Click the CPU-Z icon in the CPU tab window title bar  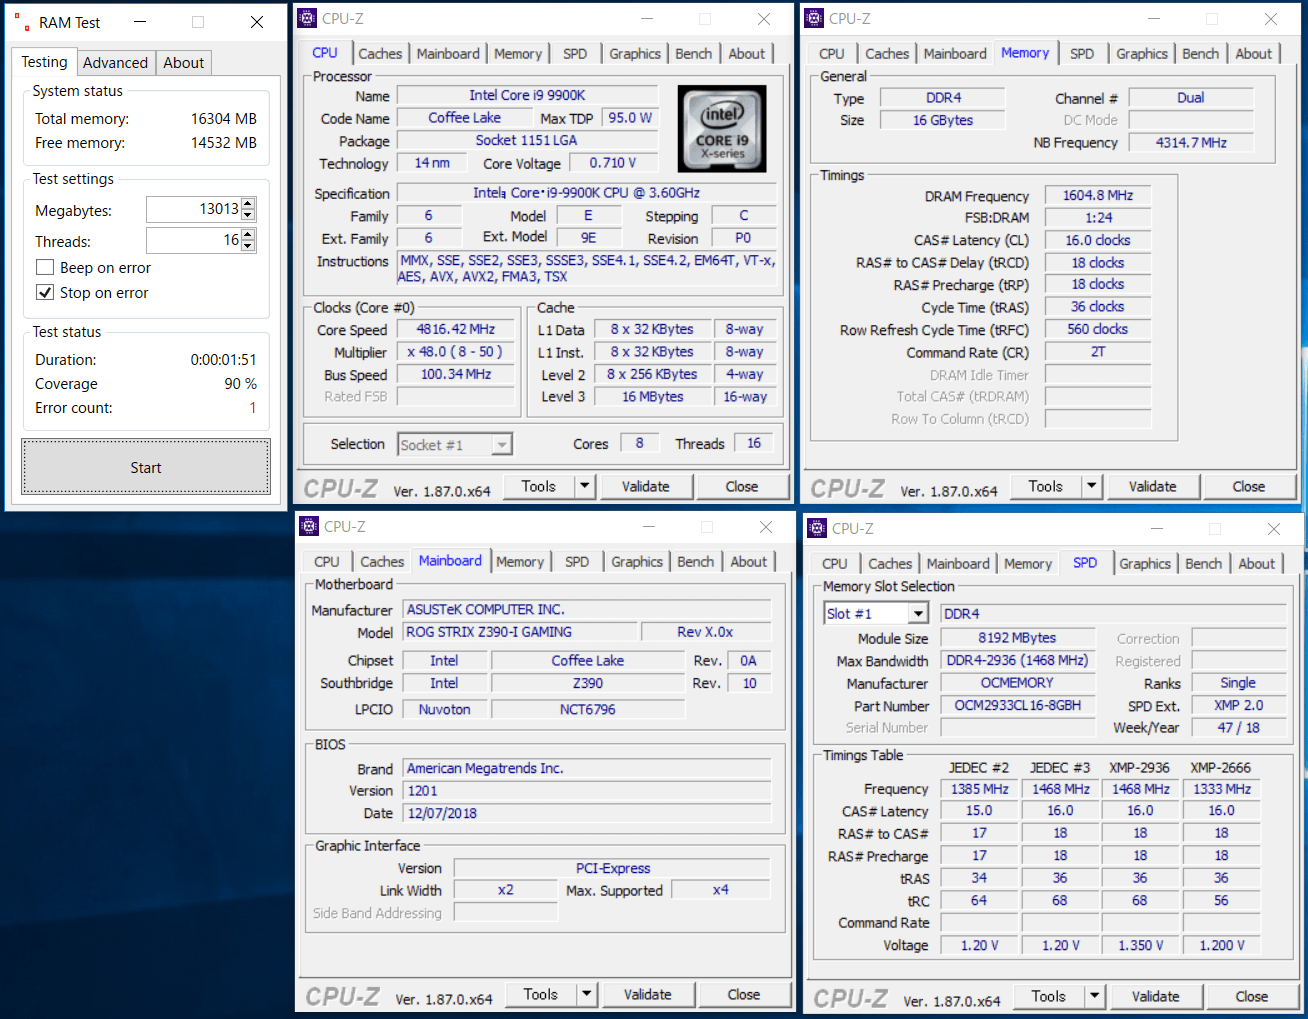(x=308, y=18)
